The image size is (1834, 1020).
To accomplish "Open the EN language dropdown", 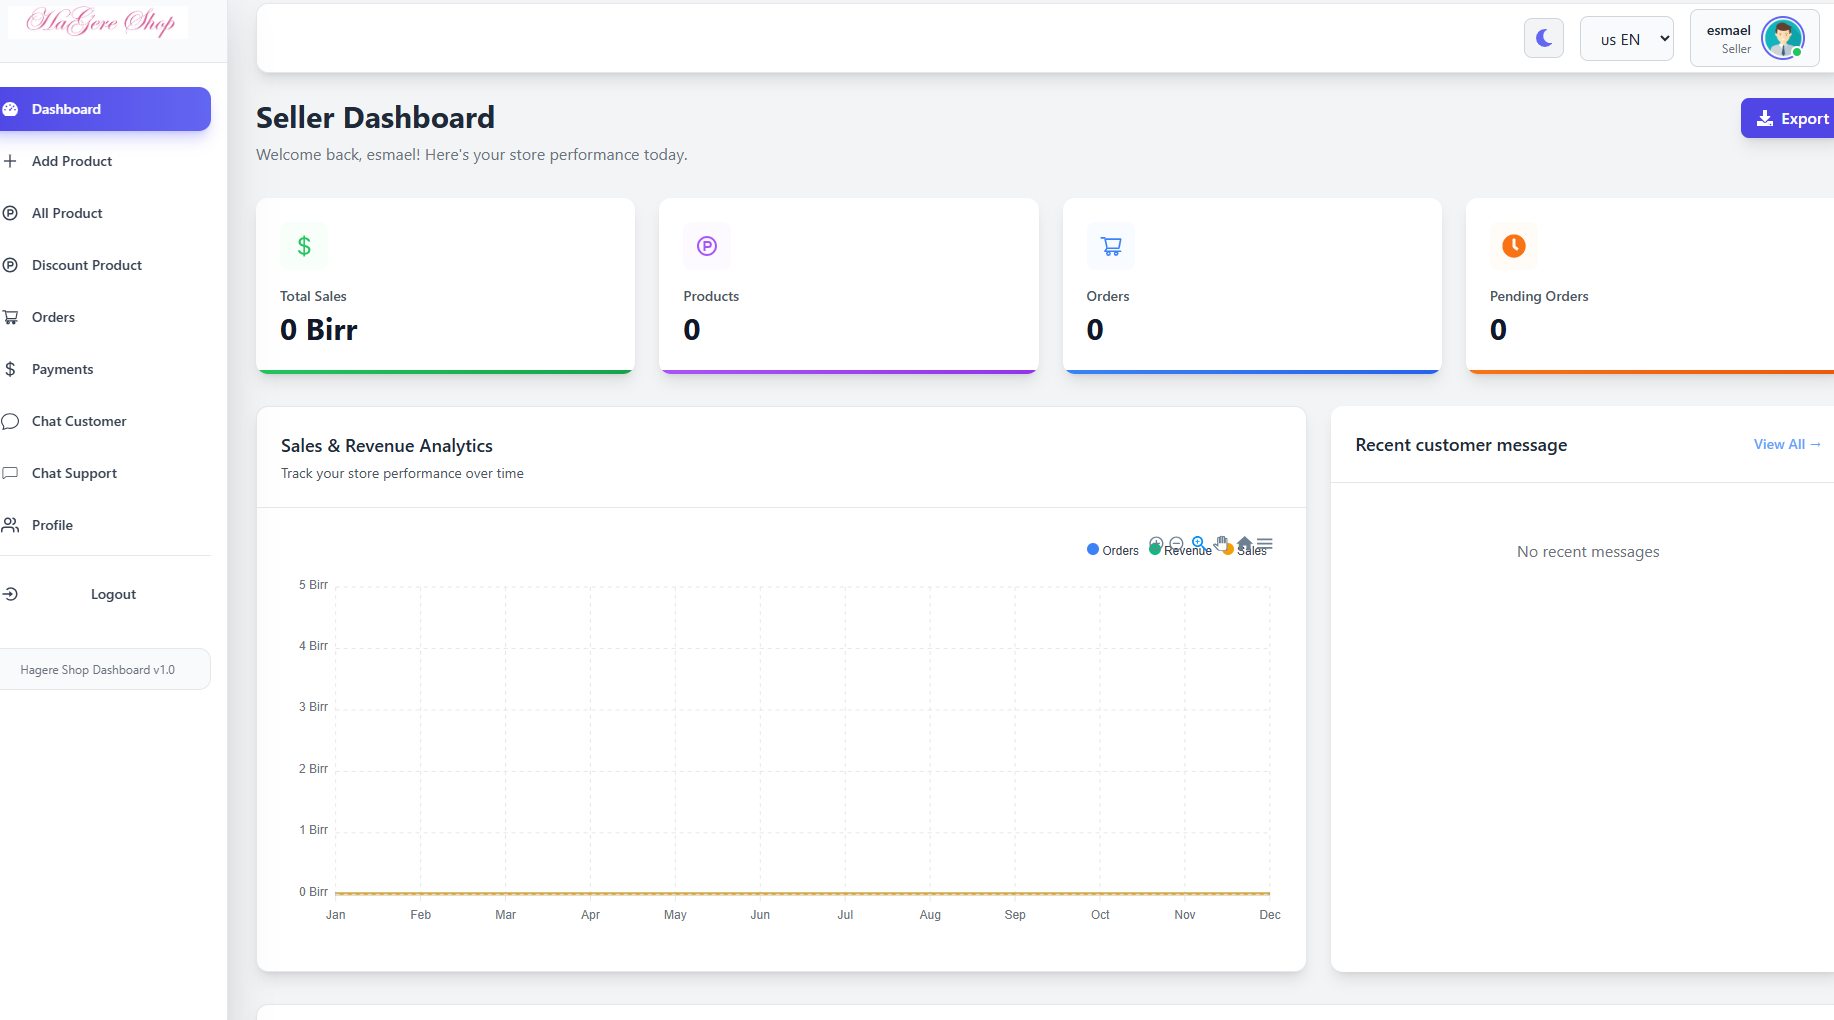I will point(1626,39).
